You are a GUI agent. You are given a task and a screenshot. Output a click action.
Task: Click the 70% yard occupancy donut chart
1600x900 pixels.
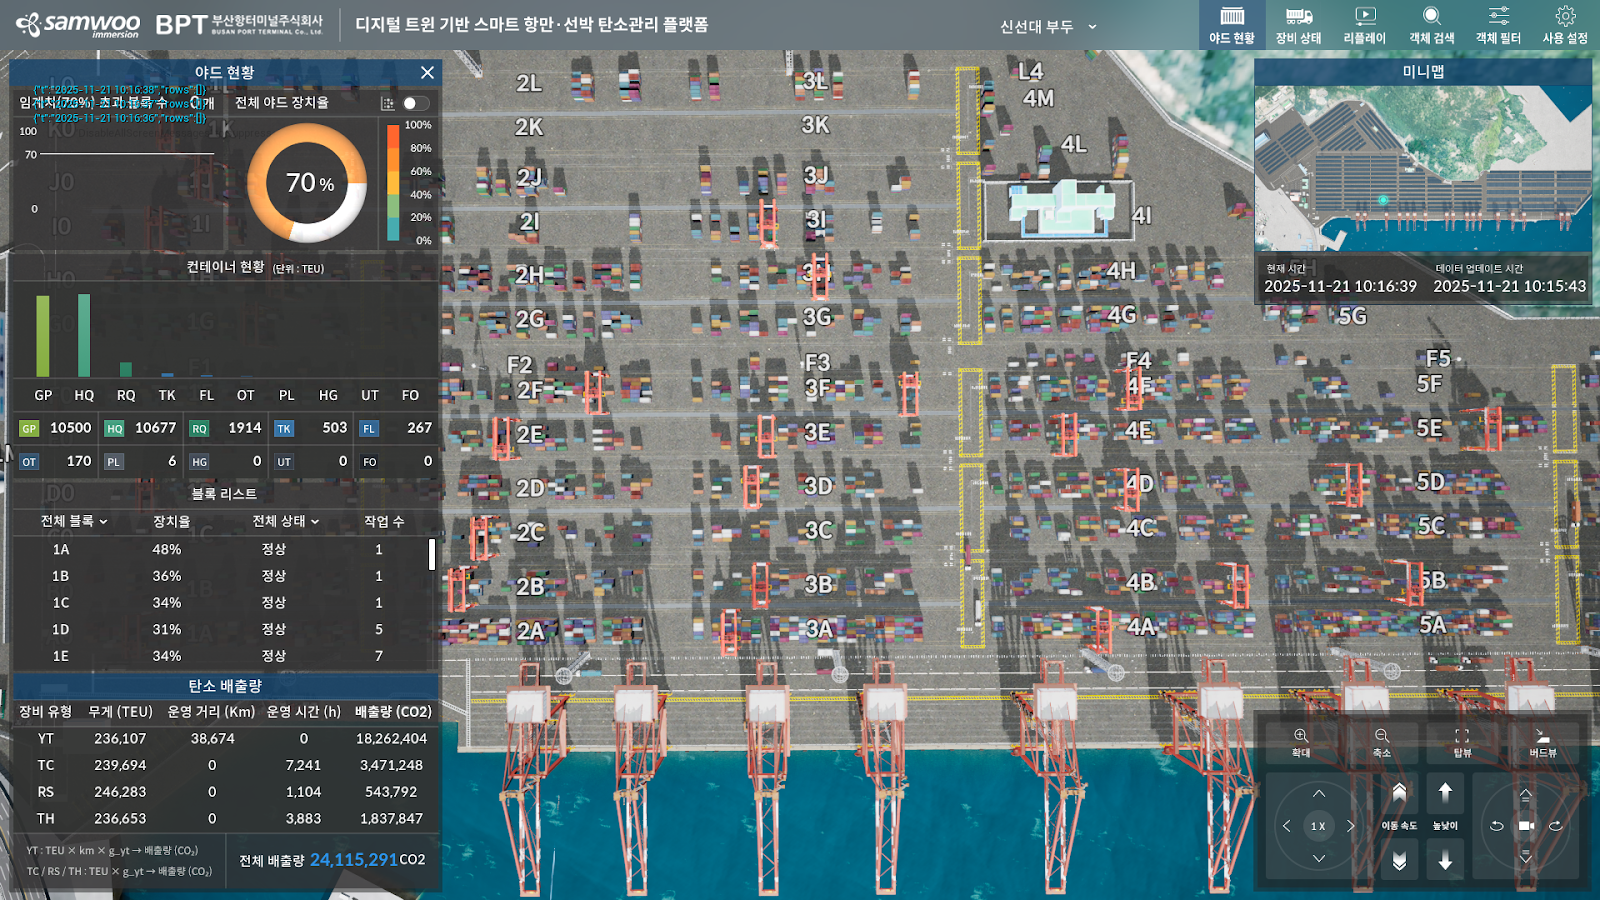[307, 183]
